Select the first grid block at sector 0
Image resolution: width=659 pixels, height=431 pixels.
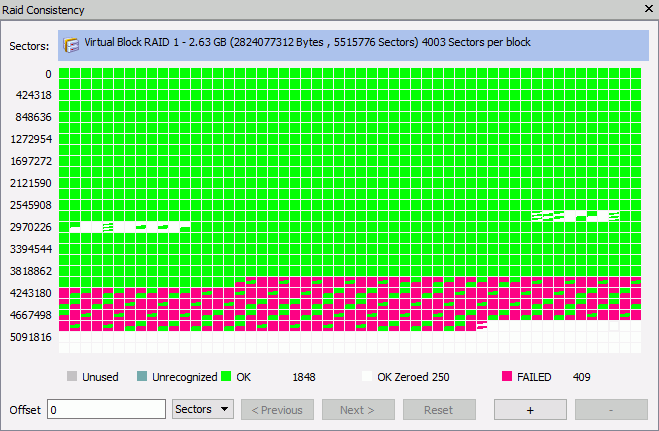[64, 74]
